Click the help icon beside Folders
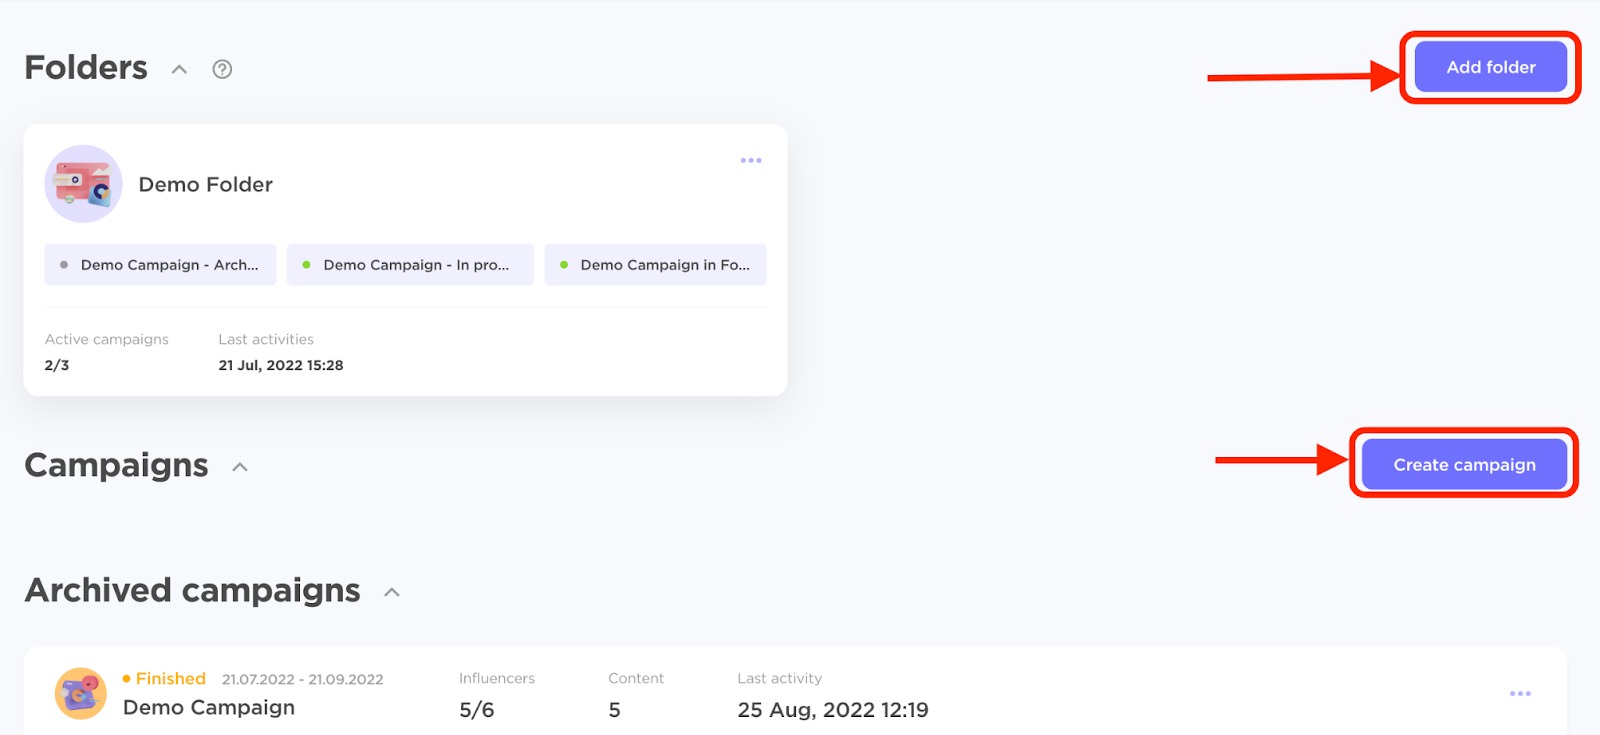The image size is (1600, 735). 222,69
